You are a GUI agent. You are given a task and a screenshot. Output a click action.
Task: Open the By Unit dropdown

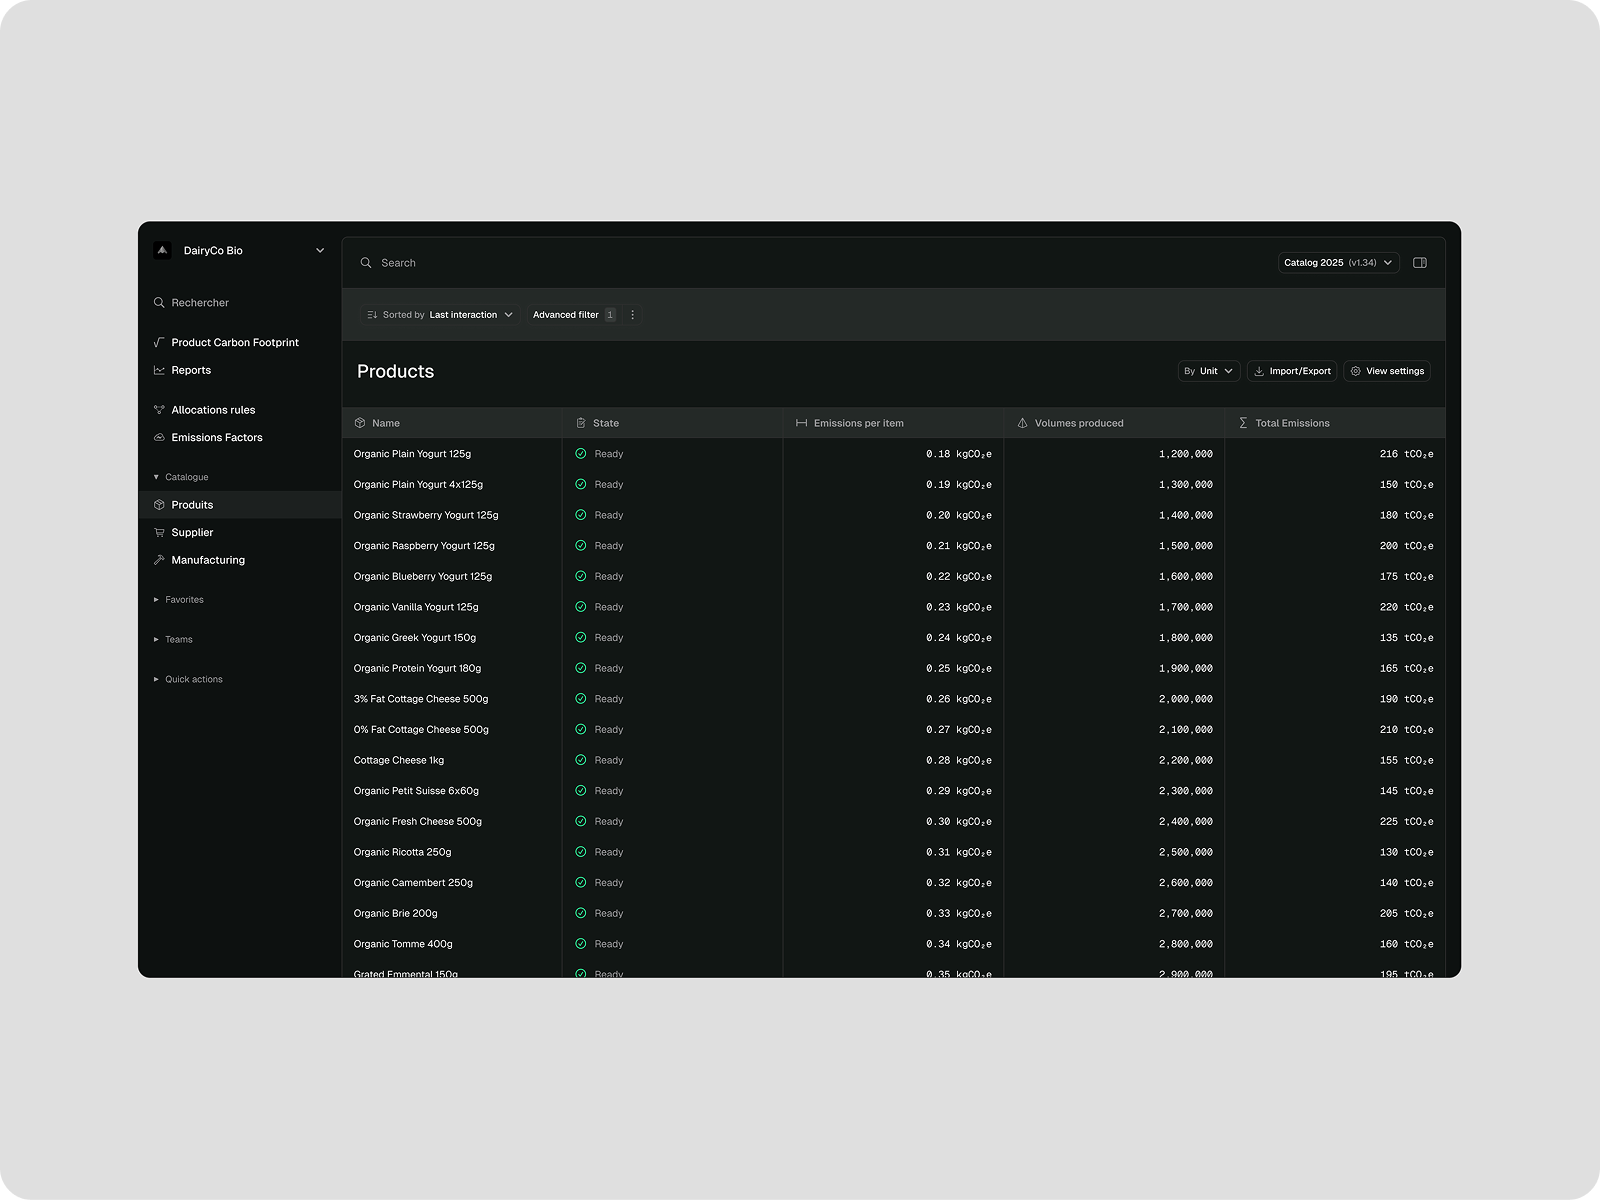1208,371
